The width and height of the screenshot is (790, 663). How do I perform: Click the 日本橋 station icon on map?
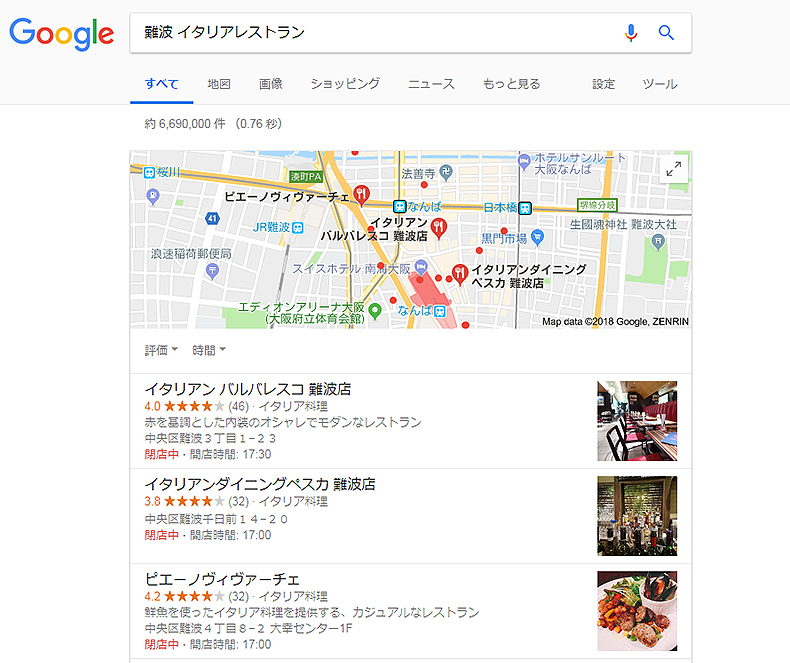pyautogui.click(x=525, y=208)
